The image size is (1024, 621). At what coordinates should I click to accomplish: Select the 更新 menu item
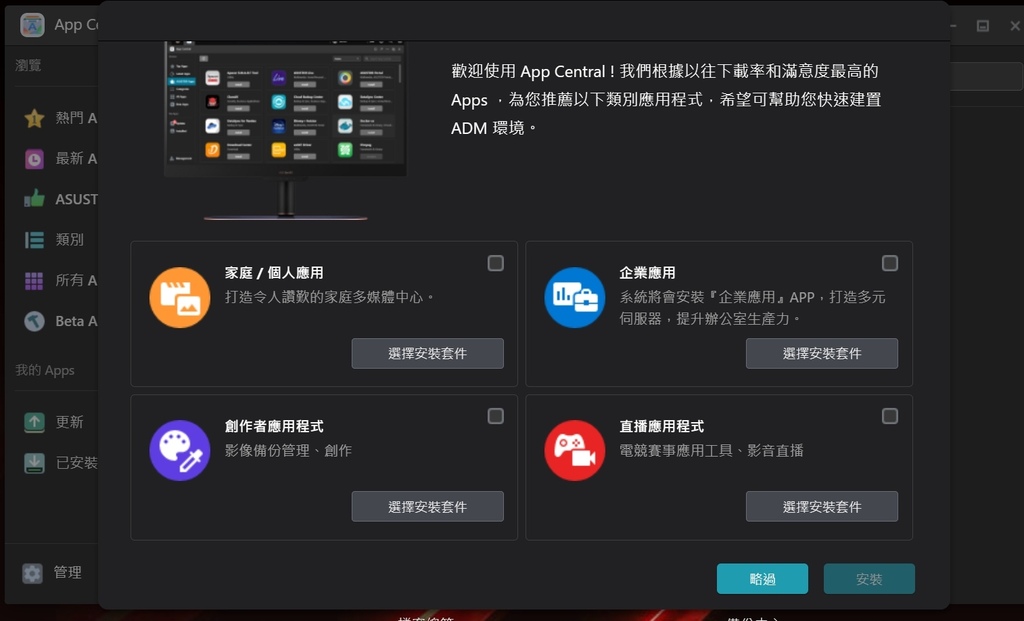point(69,422)
